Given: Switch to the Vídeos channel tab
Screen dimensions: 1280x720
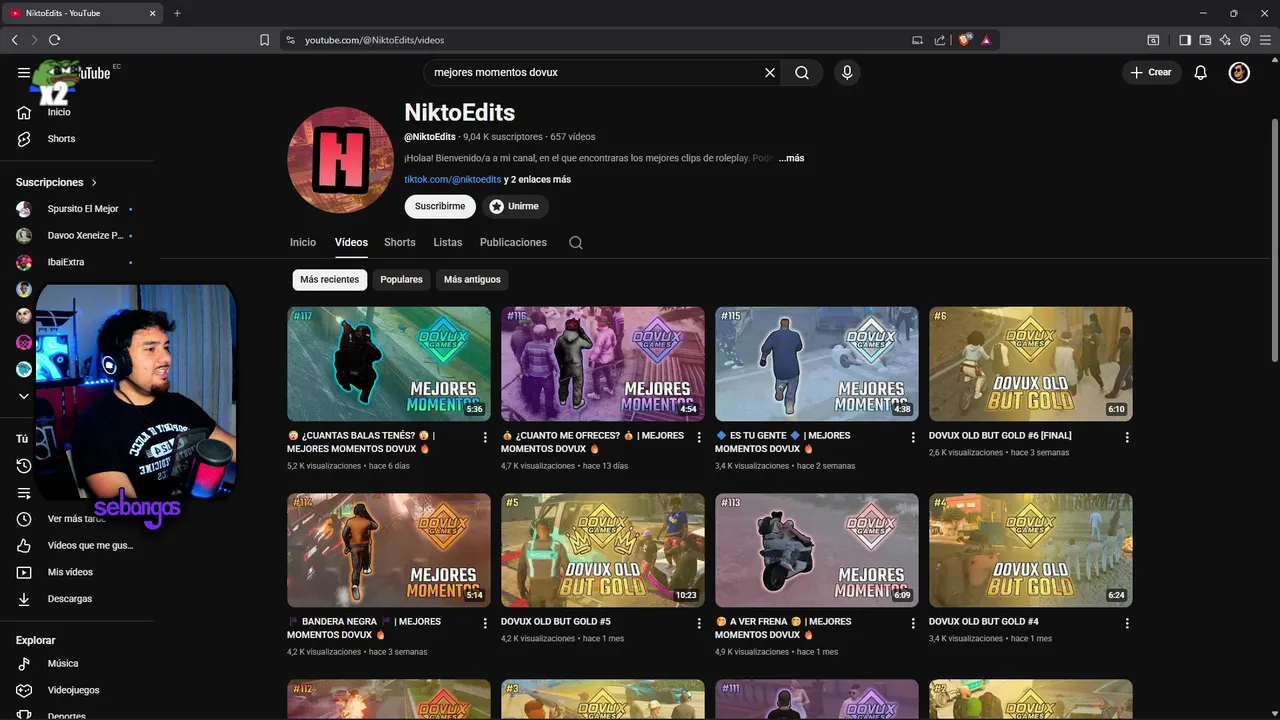Looking at the screenshot, I should click(351, 243).
